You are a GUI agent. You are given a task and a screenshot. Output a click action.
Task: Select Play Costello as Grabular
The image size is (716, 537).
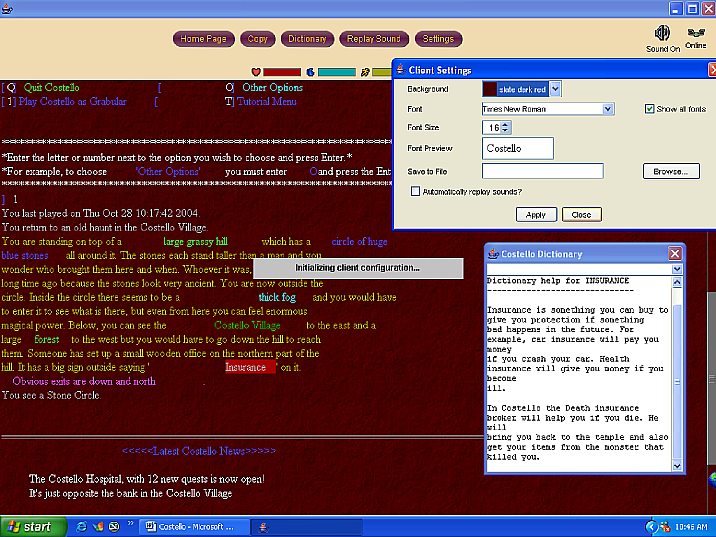coord(72,101)
